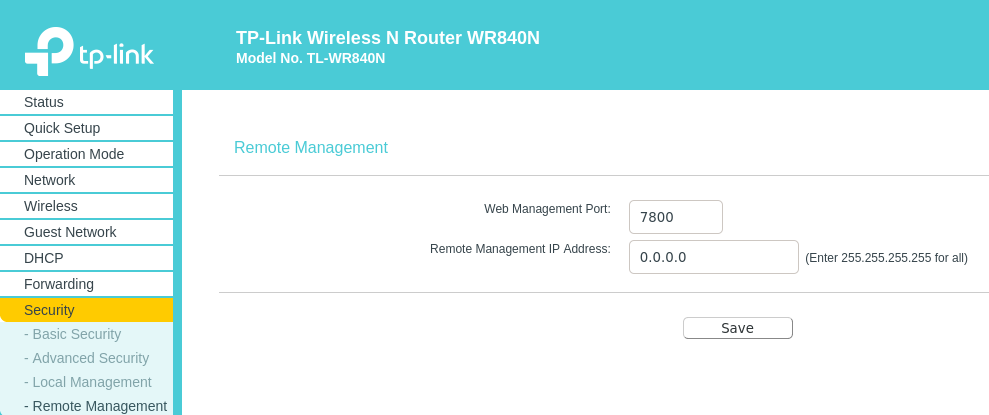Go to Basic Security submenu
Image resolution: width=989 pixels, height=415 pixels.
click(73, 334)
